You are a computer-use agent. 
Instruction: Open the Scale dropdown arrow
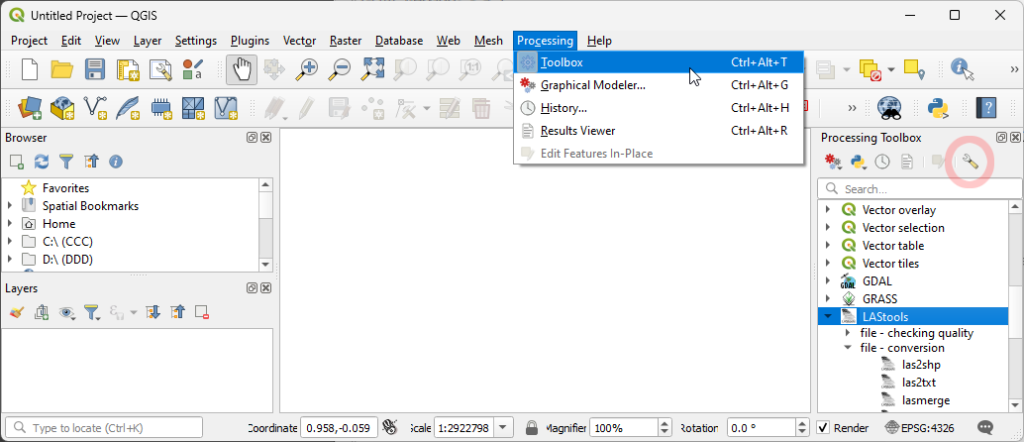click(502, 428)
